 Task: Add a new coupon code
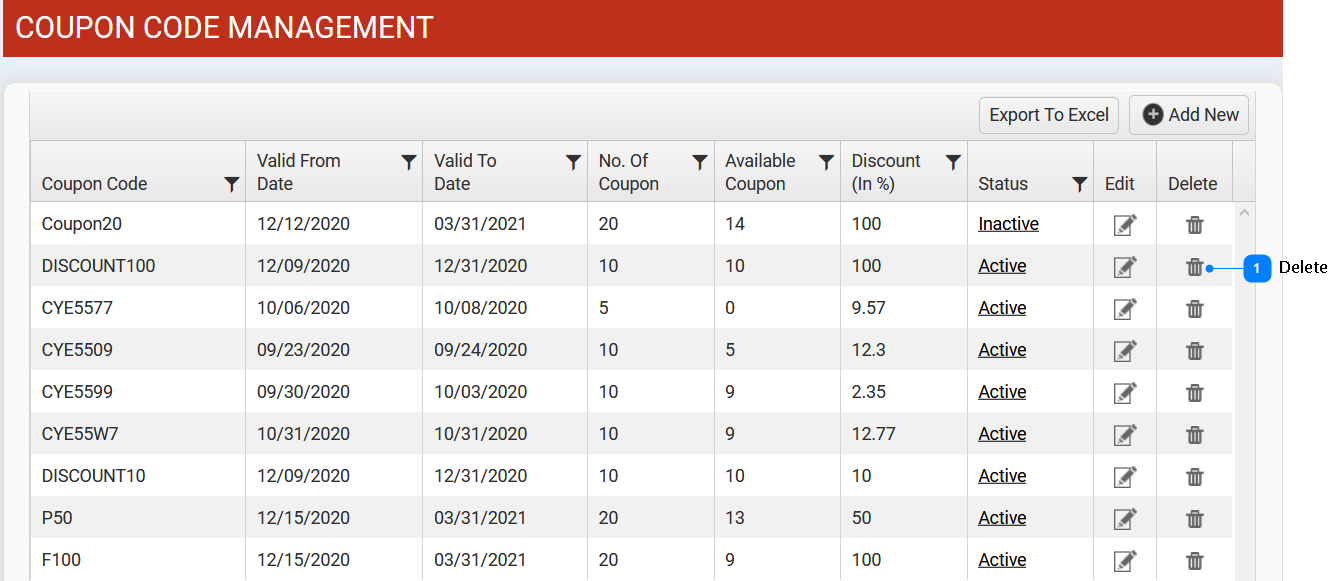(1189, 115)
